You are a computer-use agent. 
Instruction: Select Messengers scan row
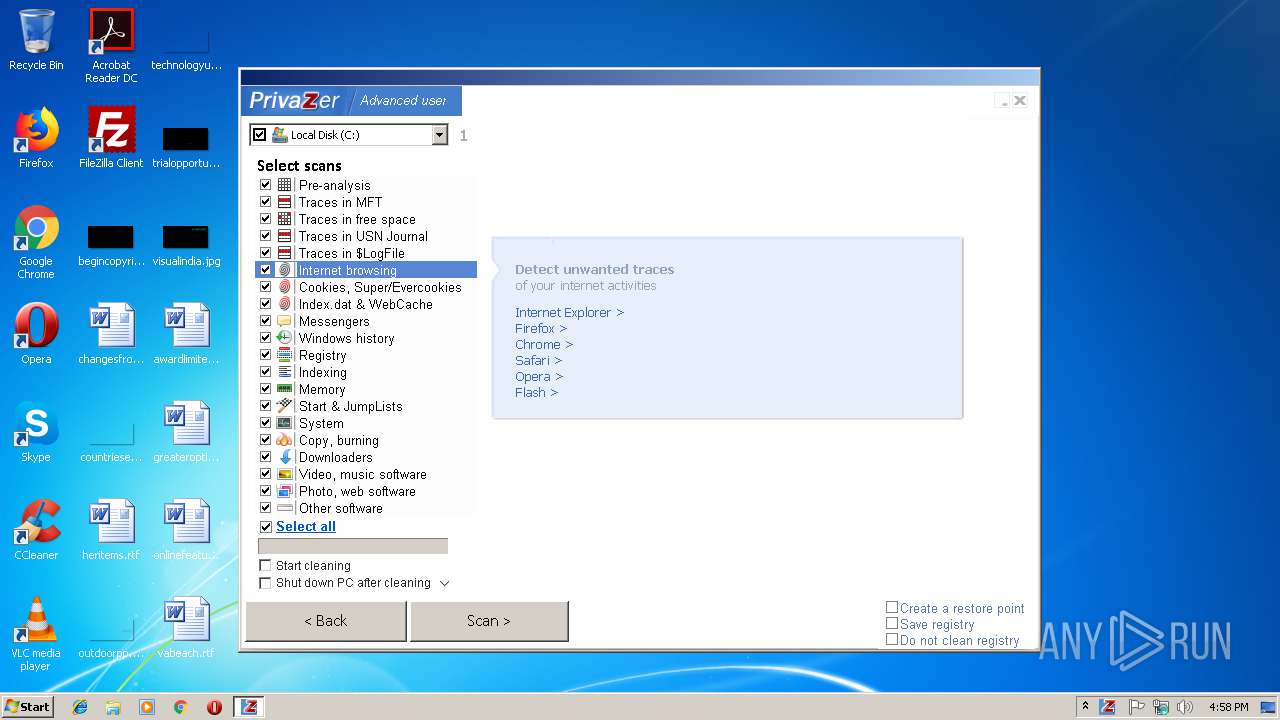[366, 321]
